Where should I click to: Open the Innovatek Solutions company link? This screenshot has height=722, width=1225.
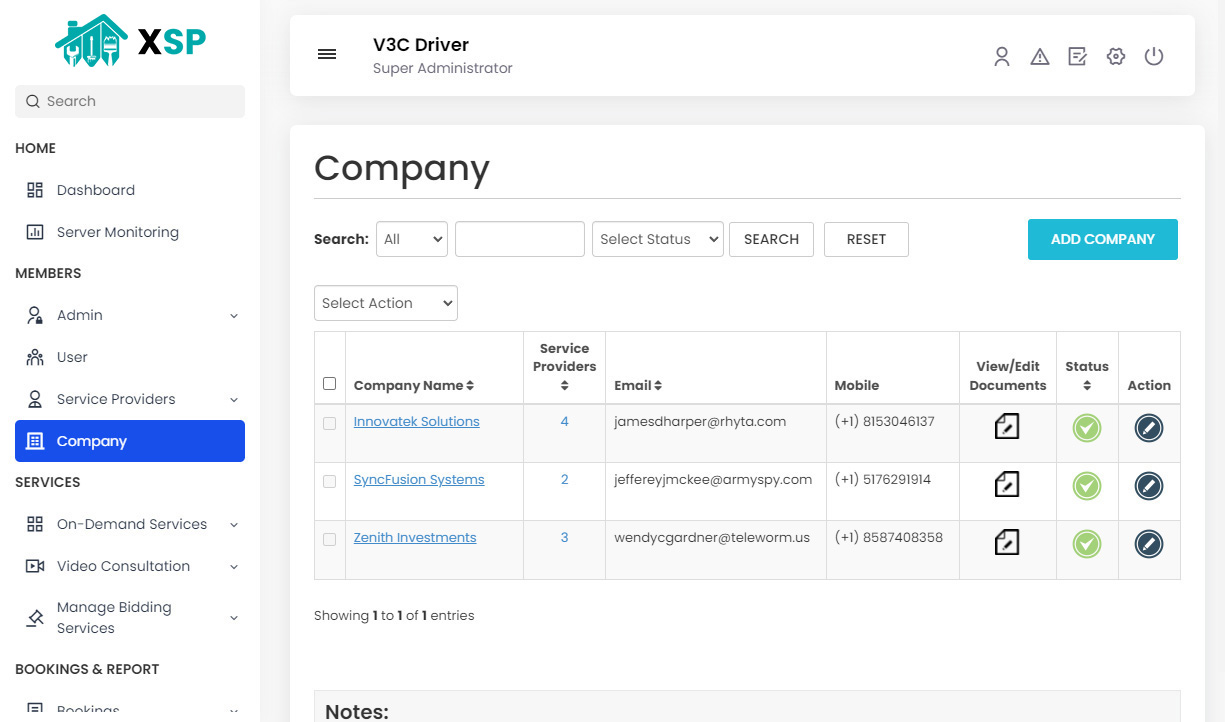[x=416, y=421]
